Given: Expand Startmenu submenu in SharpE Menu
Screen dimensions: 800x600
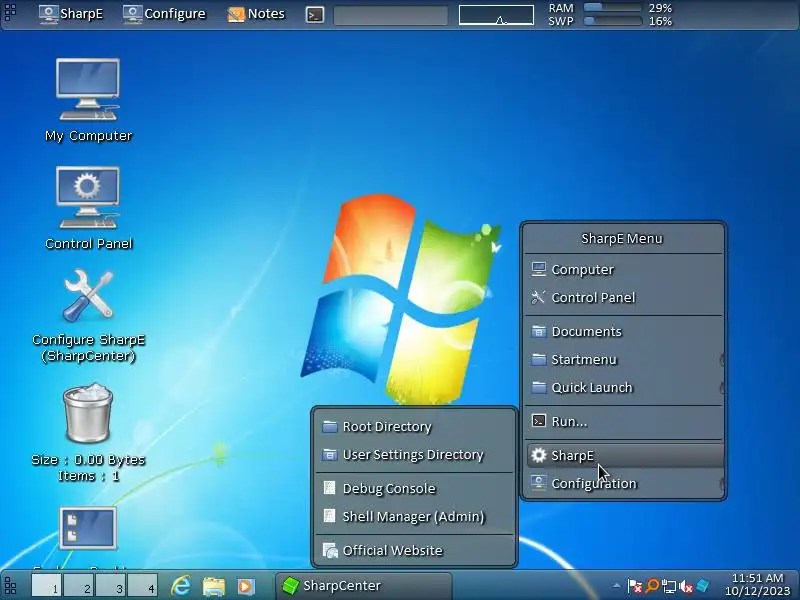Looking at the screenshot, I should pos(623,360).
